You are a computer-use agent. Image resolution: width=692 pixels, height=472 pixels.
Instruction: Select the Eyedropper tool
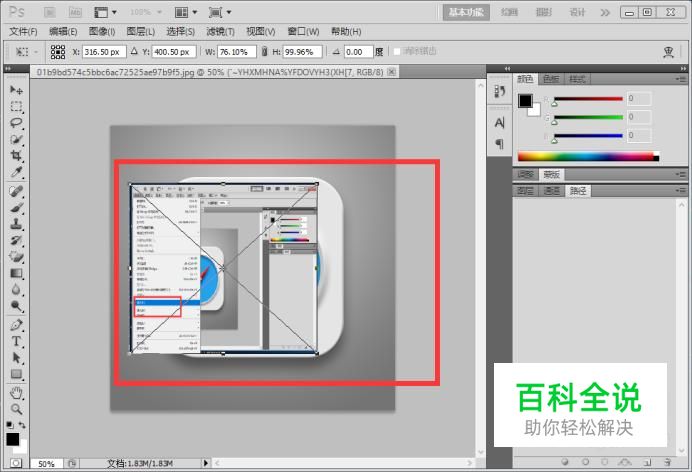pos(16,172)
